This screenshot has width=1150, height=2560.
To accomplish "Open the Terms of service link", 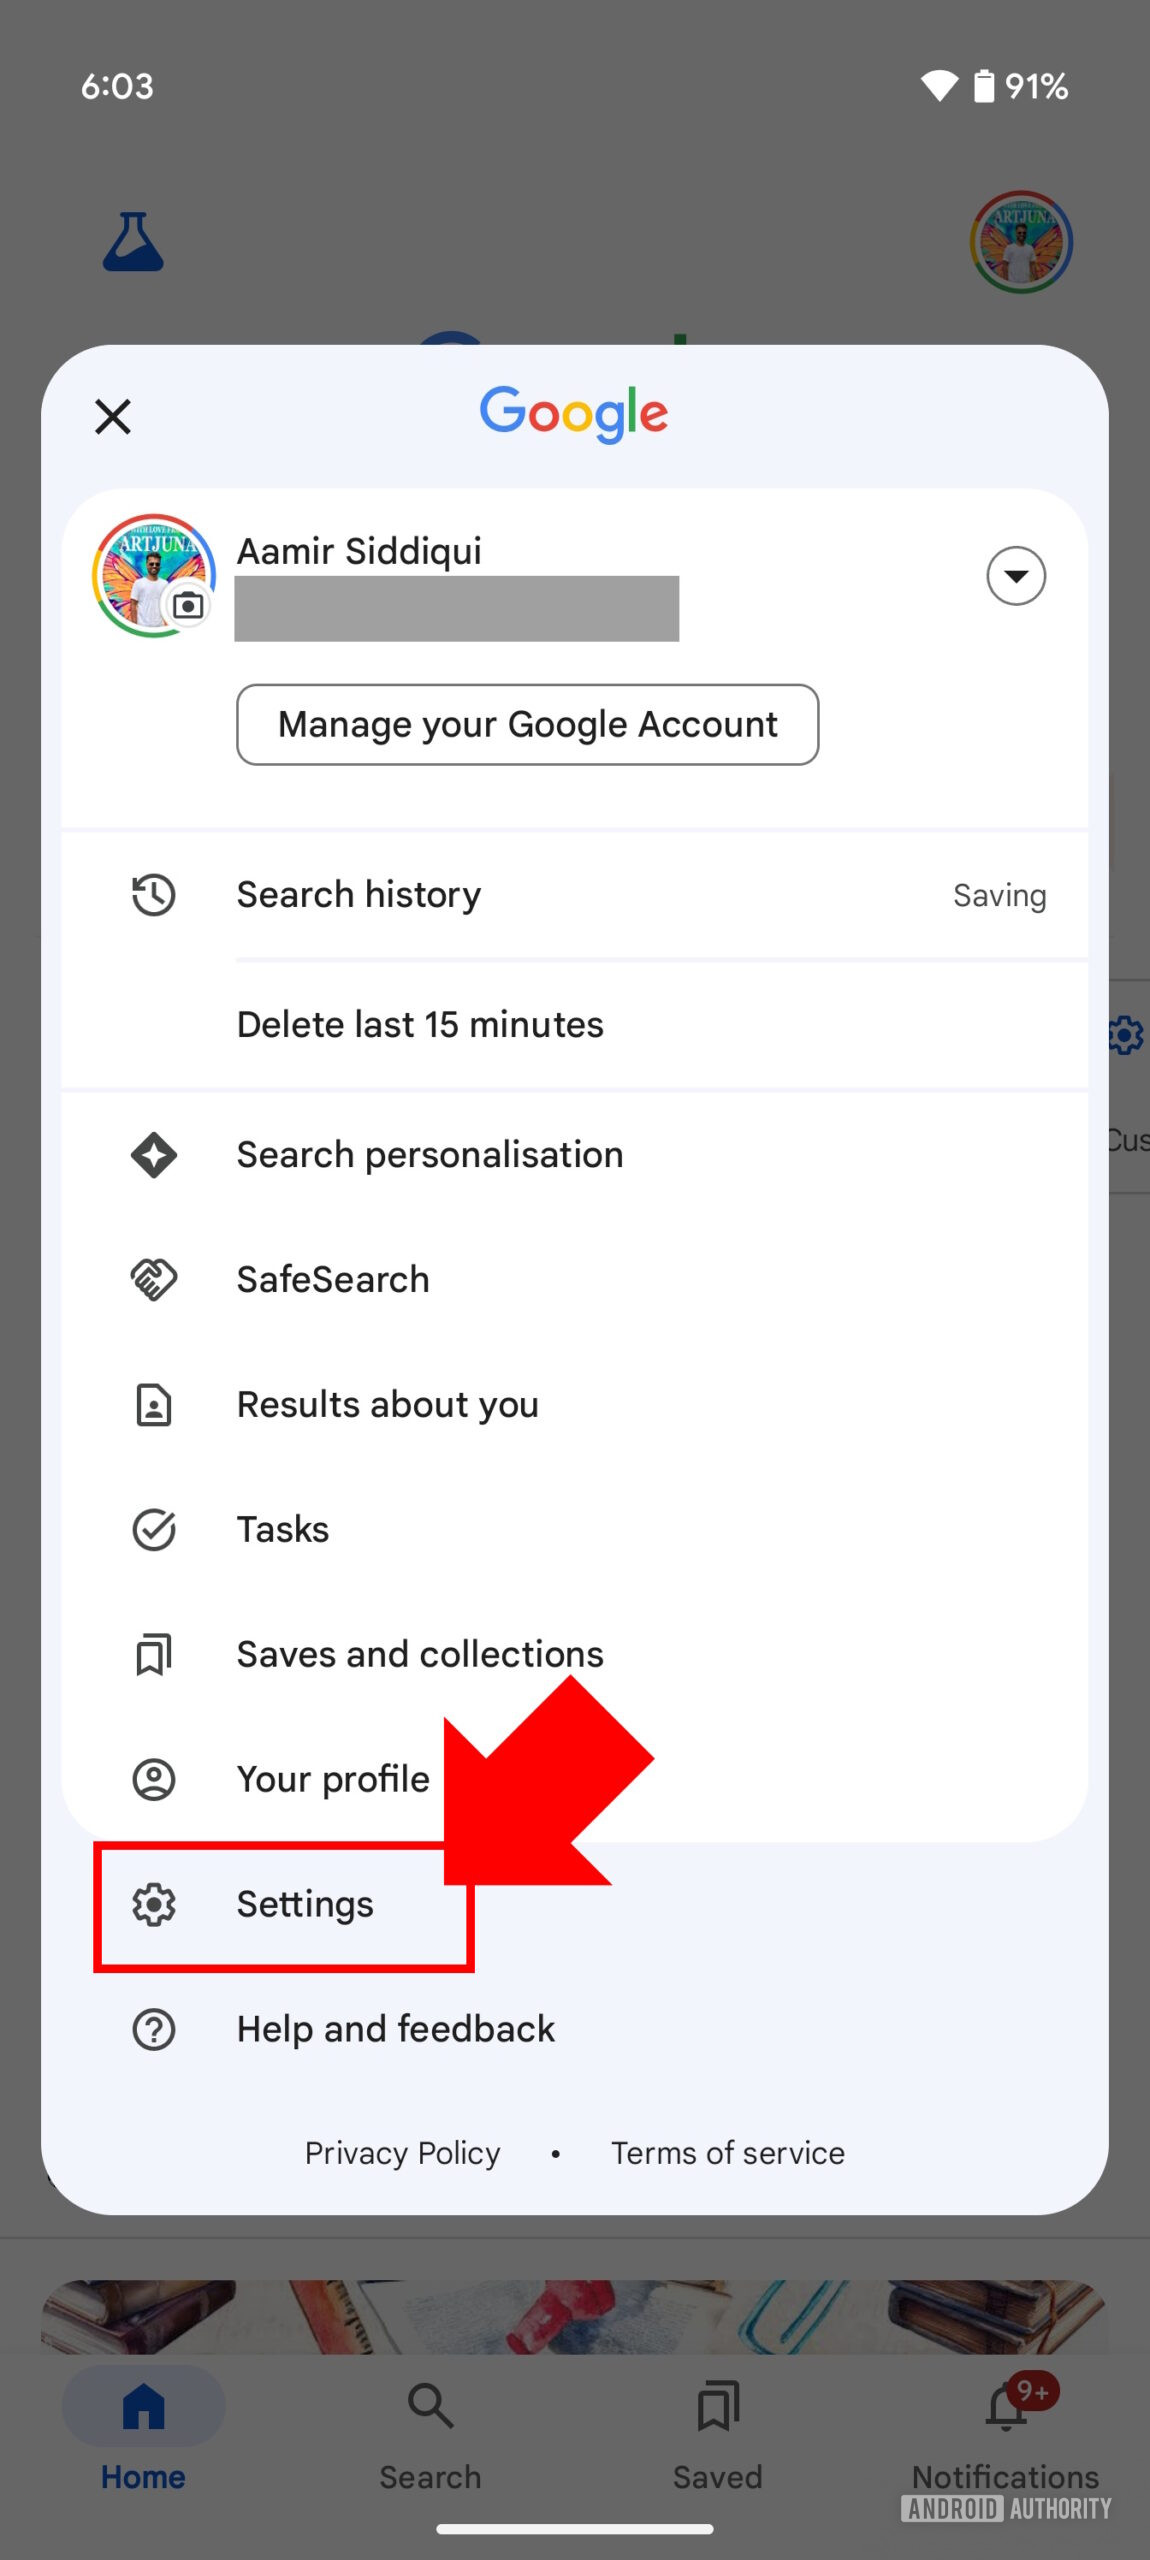I will click(728, 2153).
